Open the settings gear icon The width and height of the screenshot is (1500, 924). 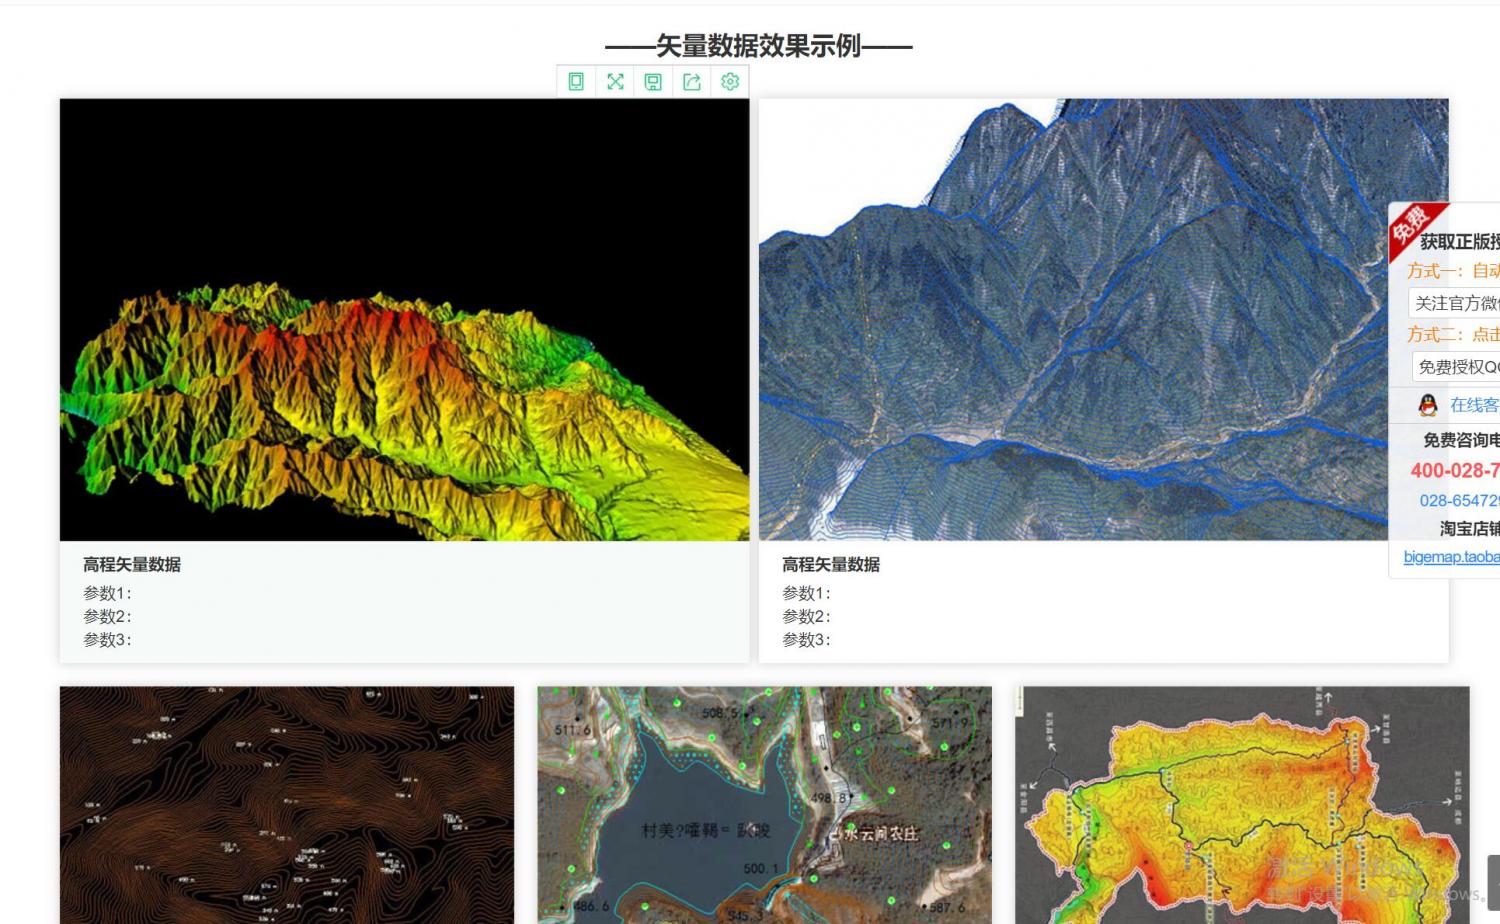[x=730, y=82]
